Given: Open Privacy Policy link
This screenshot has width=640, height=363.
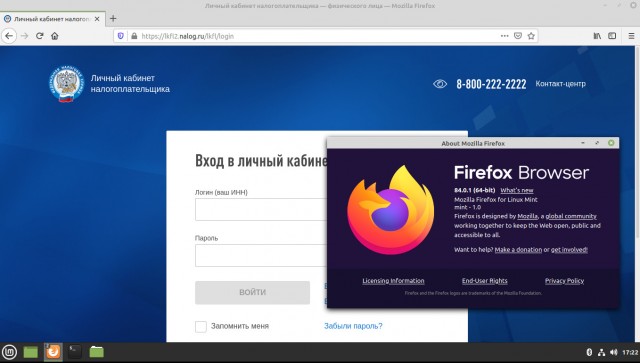Looking at the screenshot, I should click(564, 281).
